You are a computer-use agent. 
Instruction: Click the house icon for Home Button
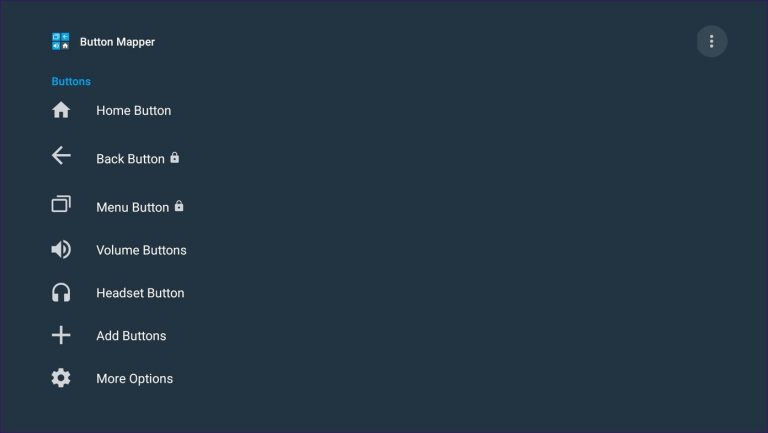click(x=61, y=110)
